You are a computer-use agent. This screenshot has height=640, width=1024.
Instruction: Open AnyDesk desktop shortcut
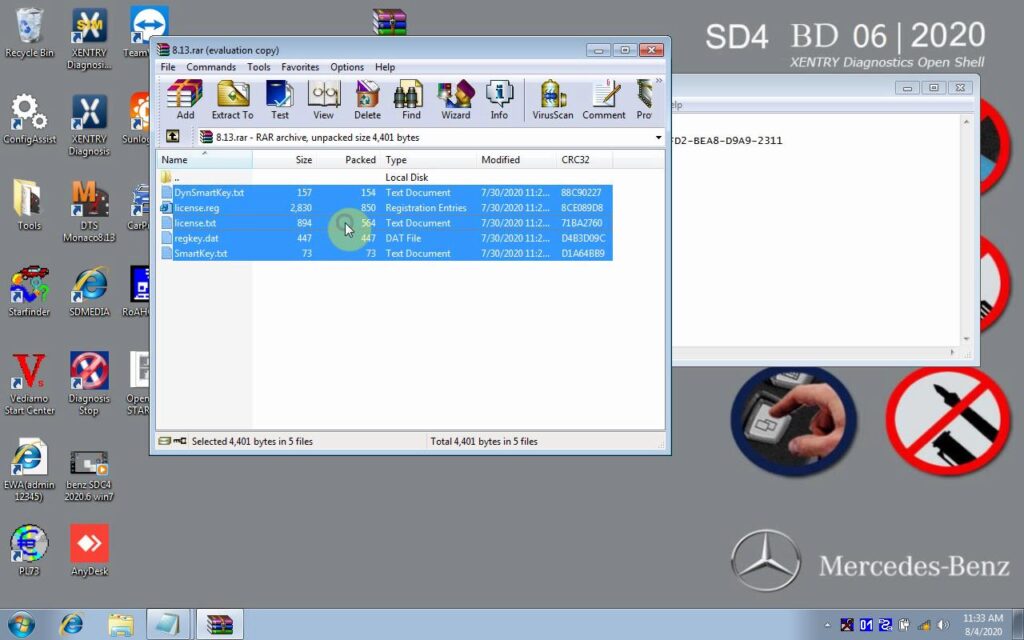(89, 549)
